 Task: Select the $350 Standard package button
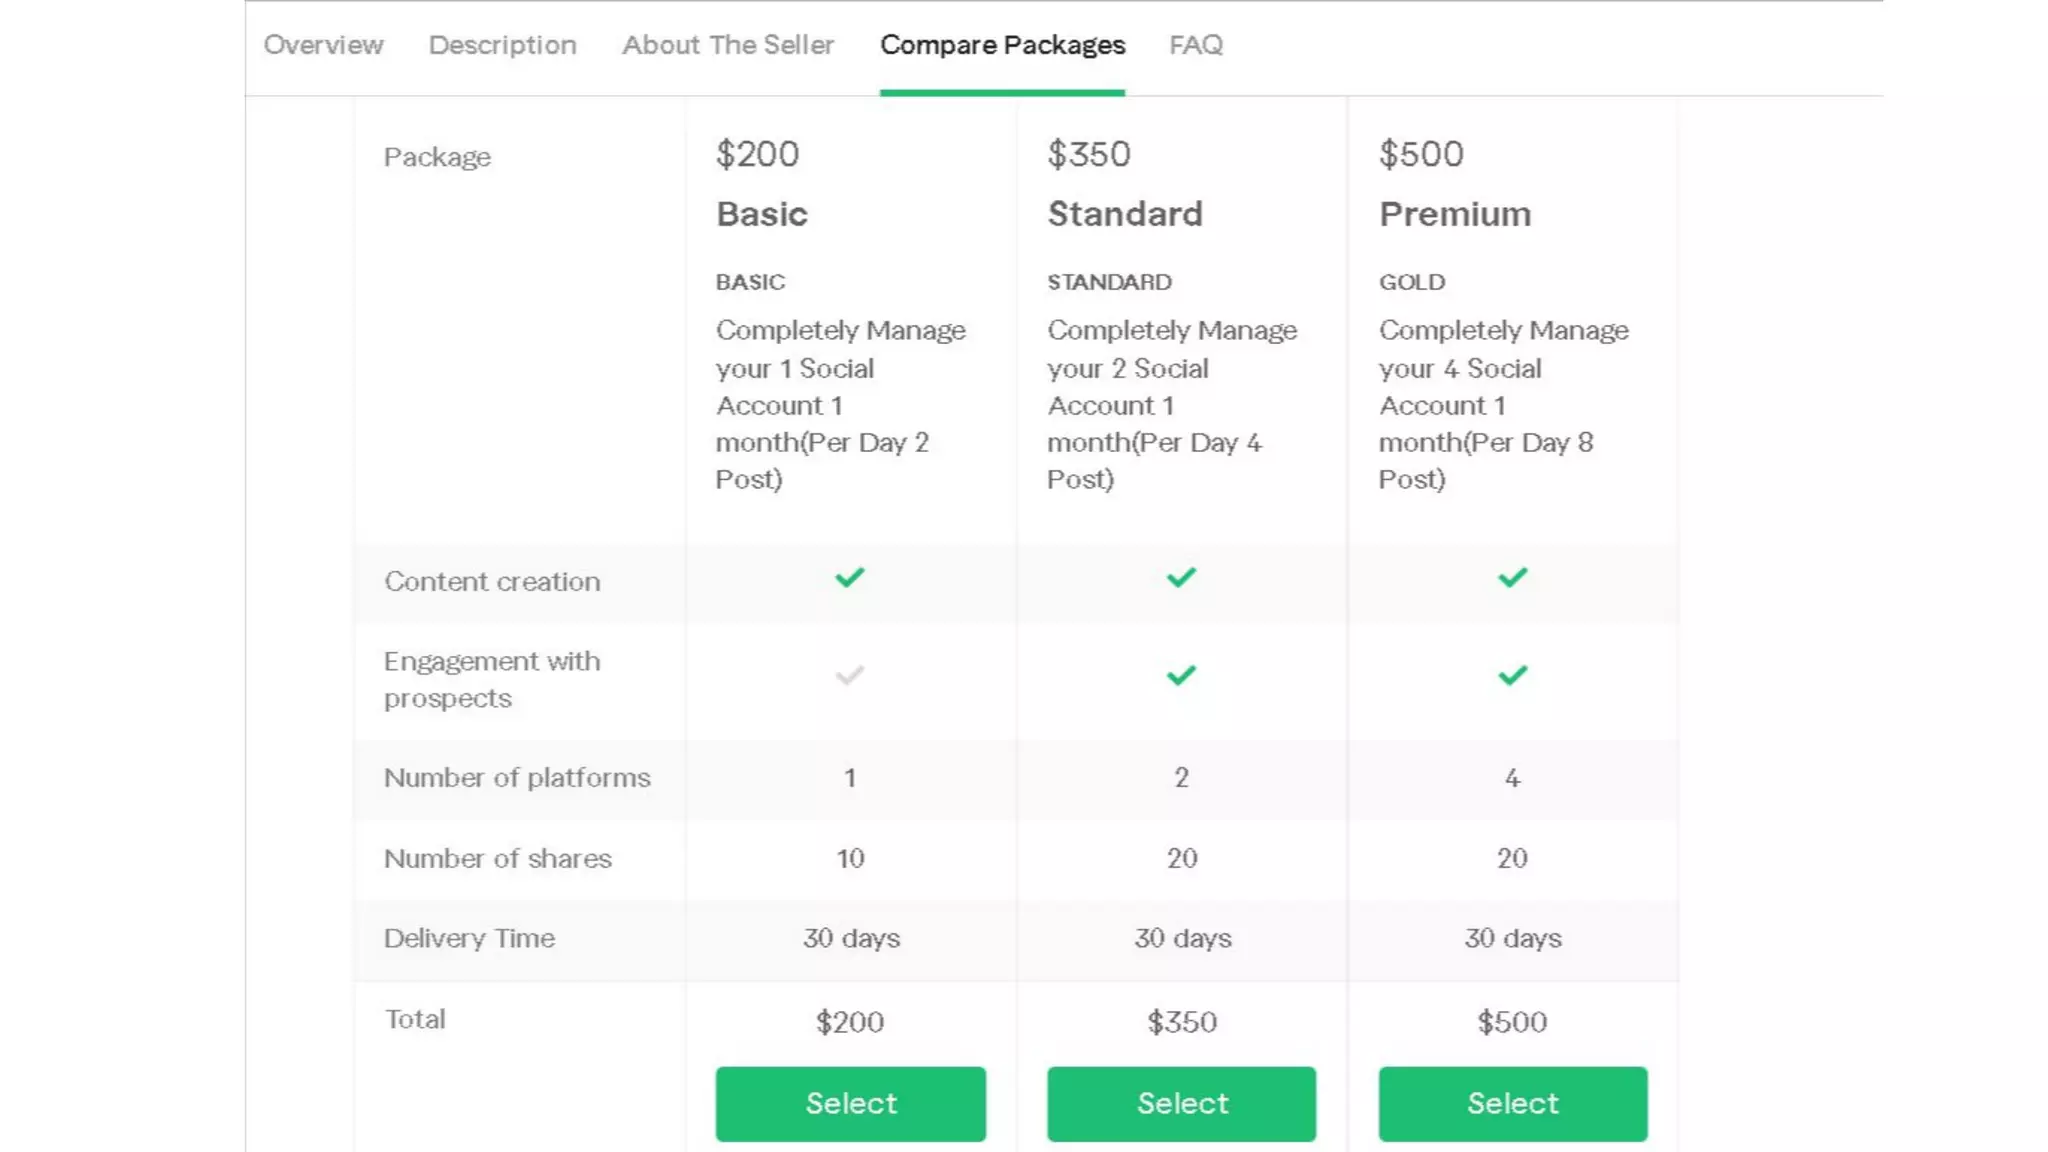tap(1181, 1103)
